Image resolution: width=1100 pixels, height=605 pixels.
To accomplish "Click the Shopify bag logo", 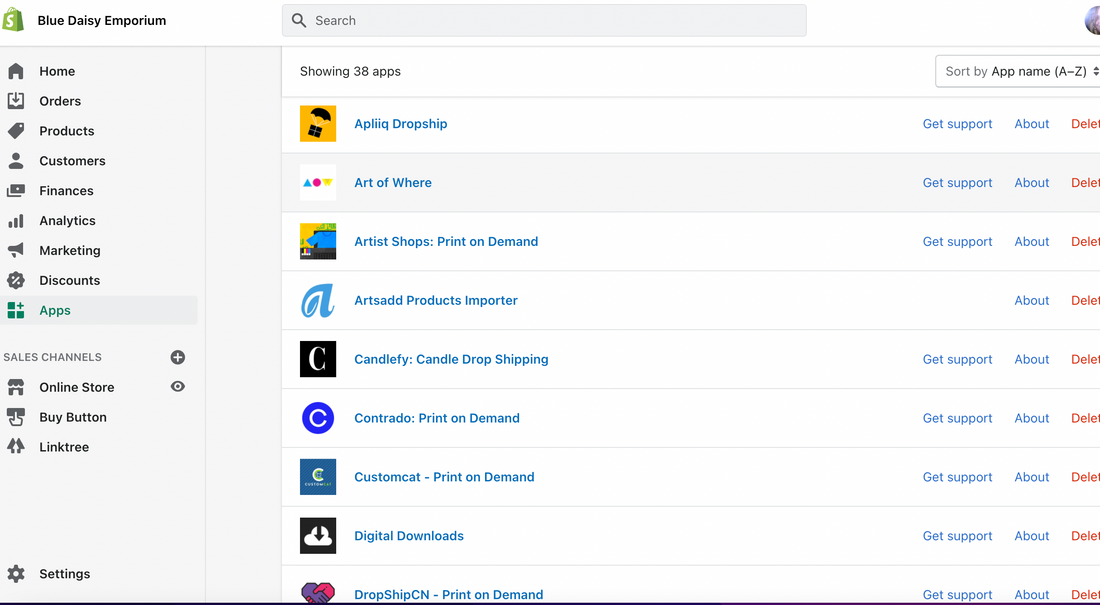I will [x=13, y=20].
